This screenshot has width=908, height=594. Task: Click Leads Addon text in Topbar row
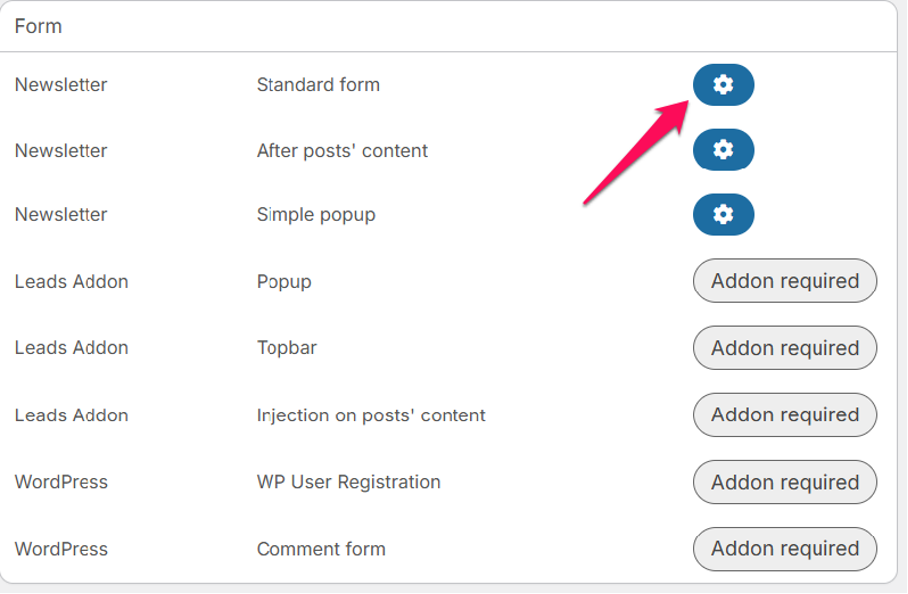pyautogui.click(x=71, y=348)
